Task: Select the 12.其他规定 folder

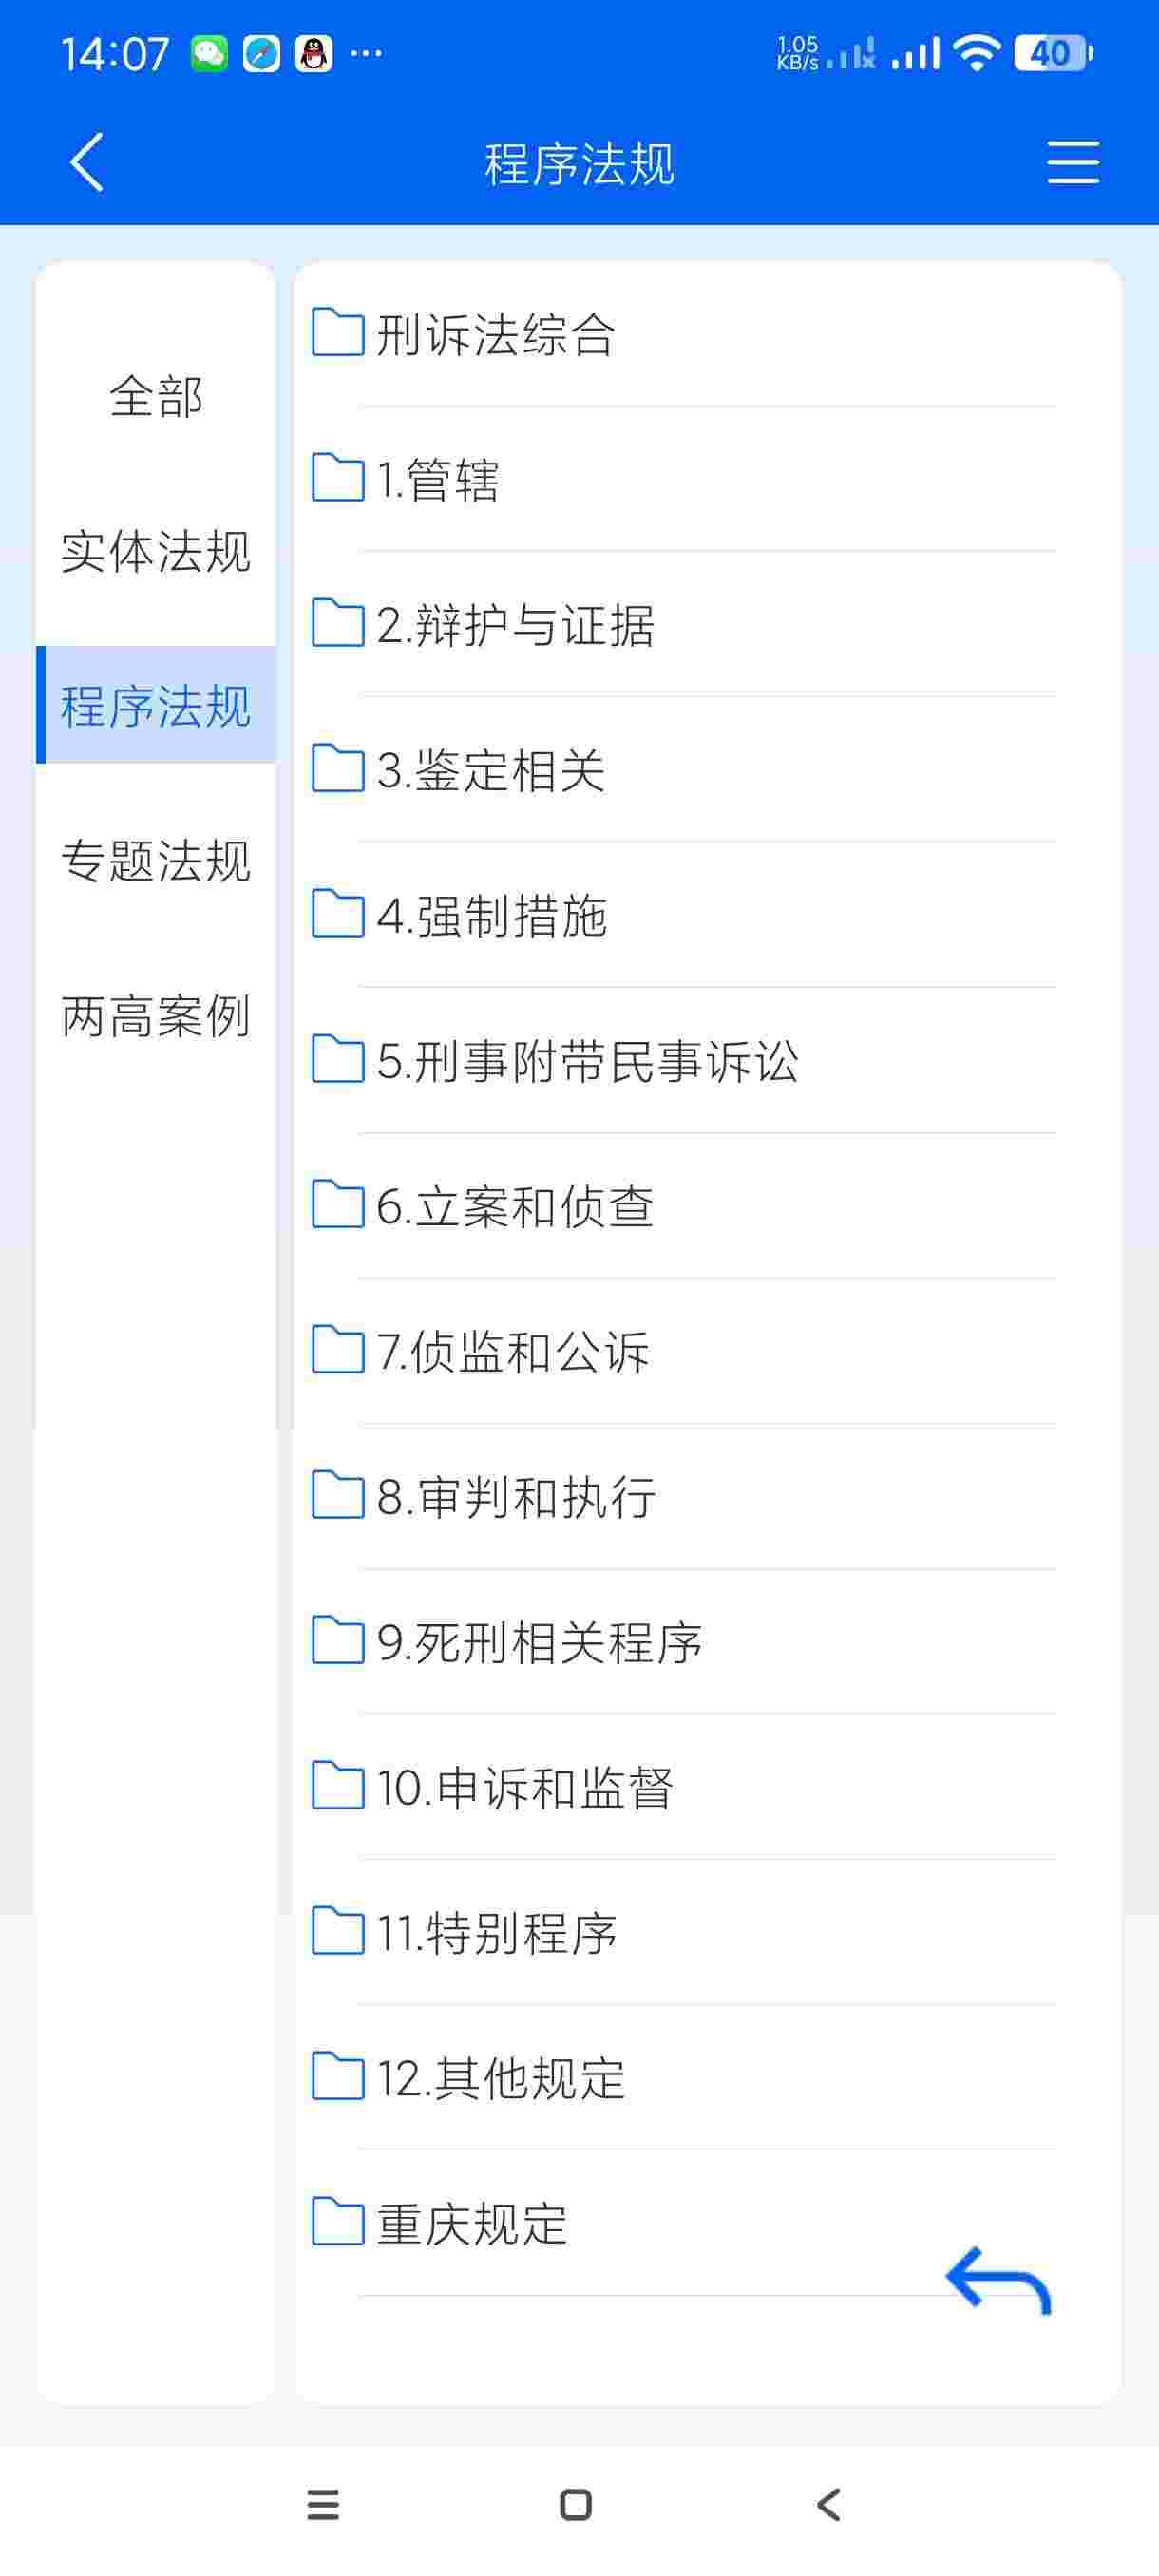Action: (684, 2077)
